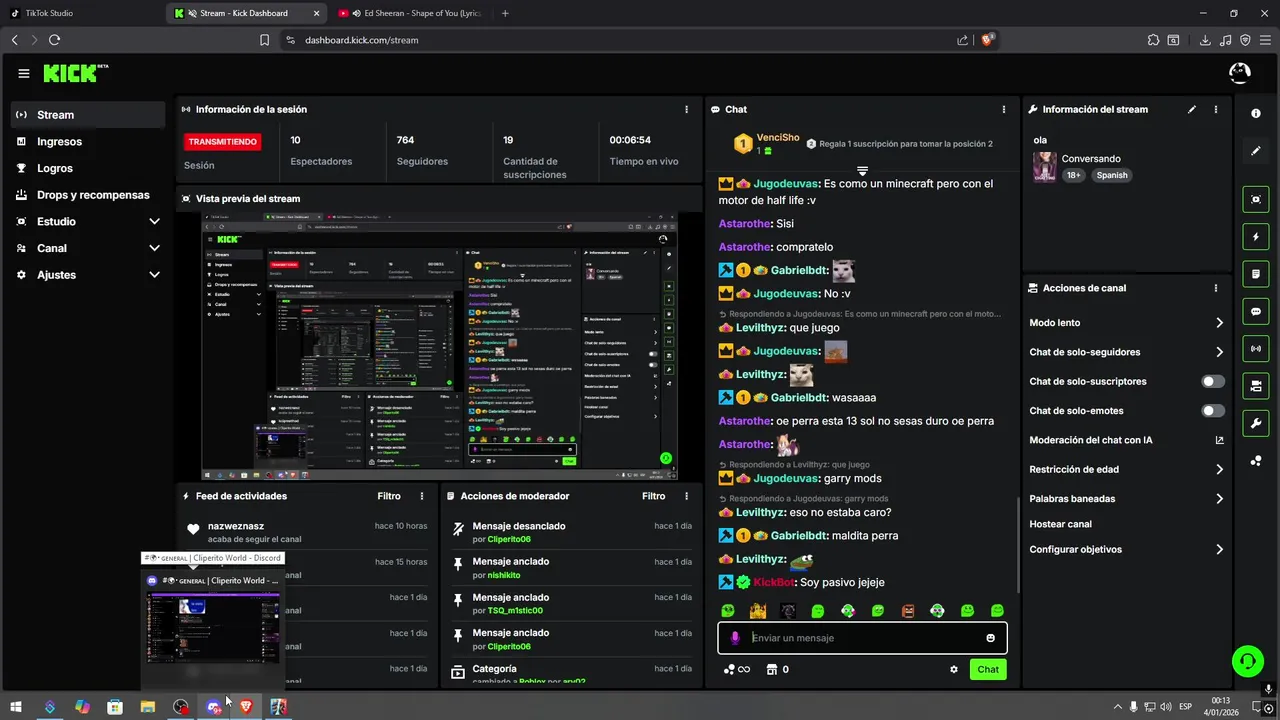Open options menu of Información del stream
Image resolution: width=1280 pixels, height=720 pixels.
tap(1216, 109)
